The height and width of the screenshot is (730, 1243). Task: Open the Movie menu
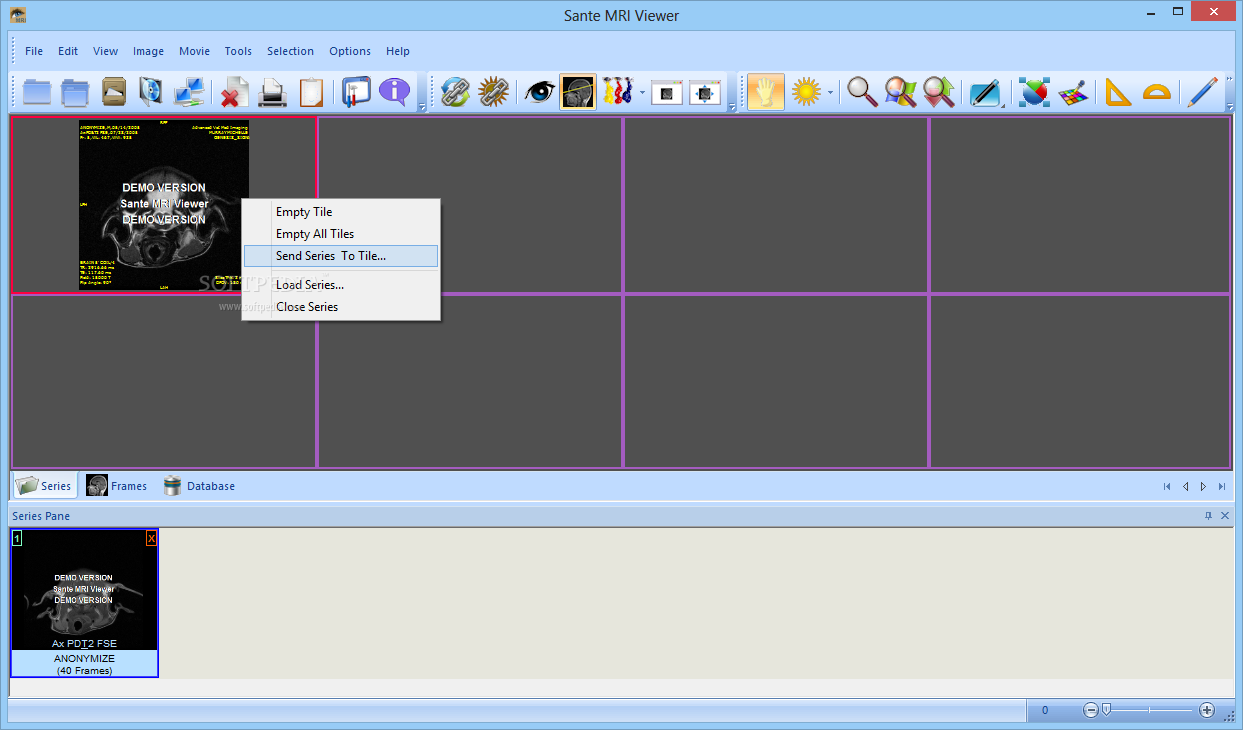point(194,51)
